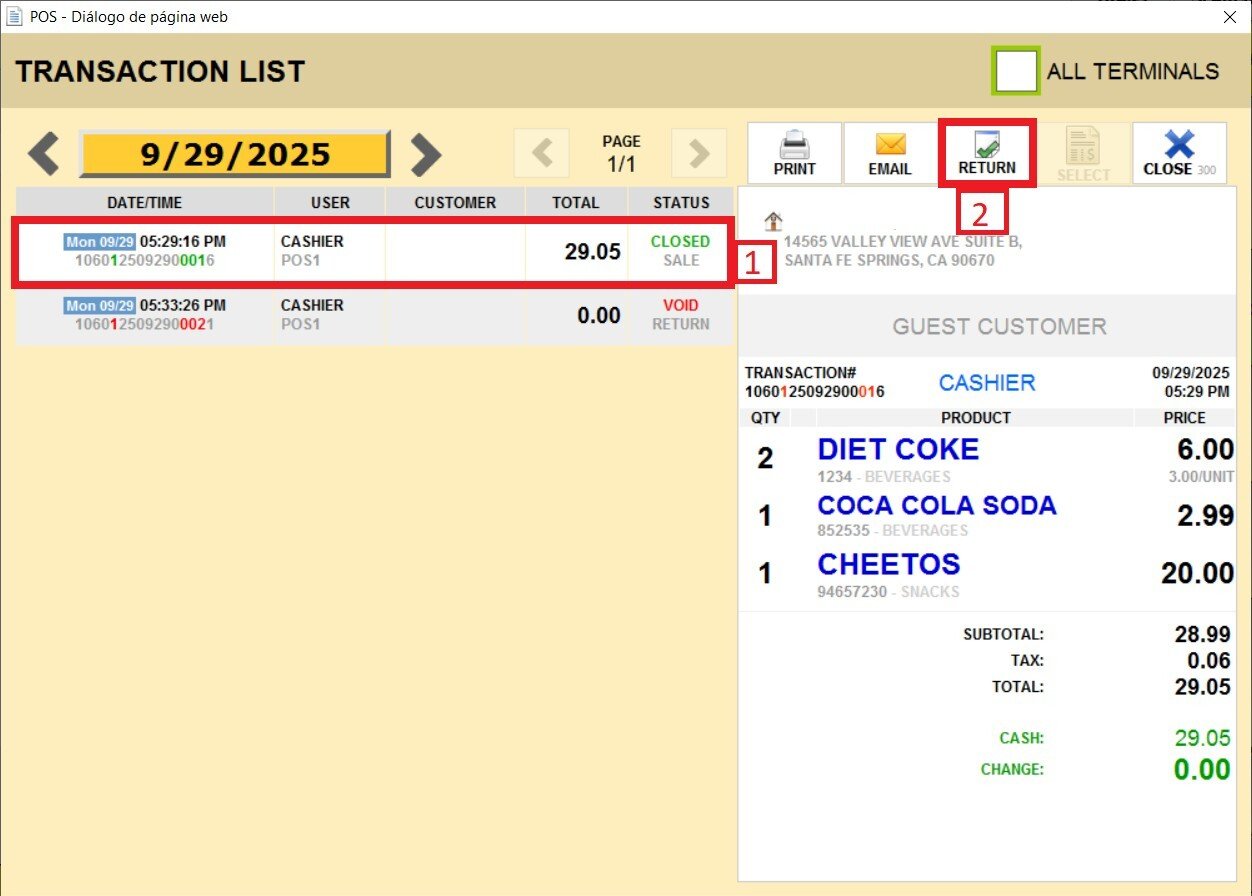Click the CHEETOS product line

click(x=888, y=565)
